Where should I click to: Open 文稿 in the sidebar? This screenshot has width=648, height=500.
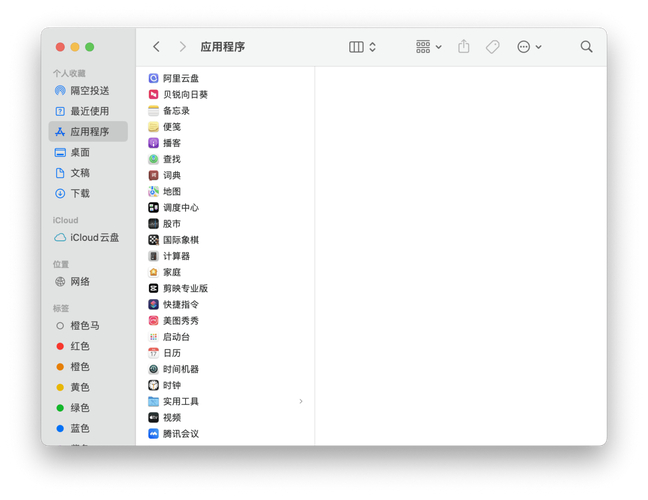pyautogui.click(x=88, y=173)
